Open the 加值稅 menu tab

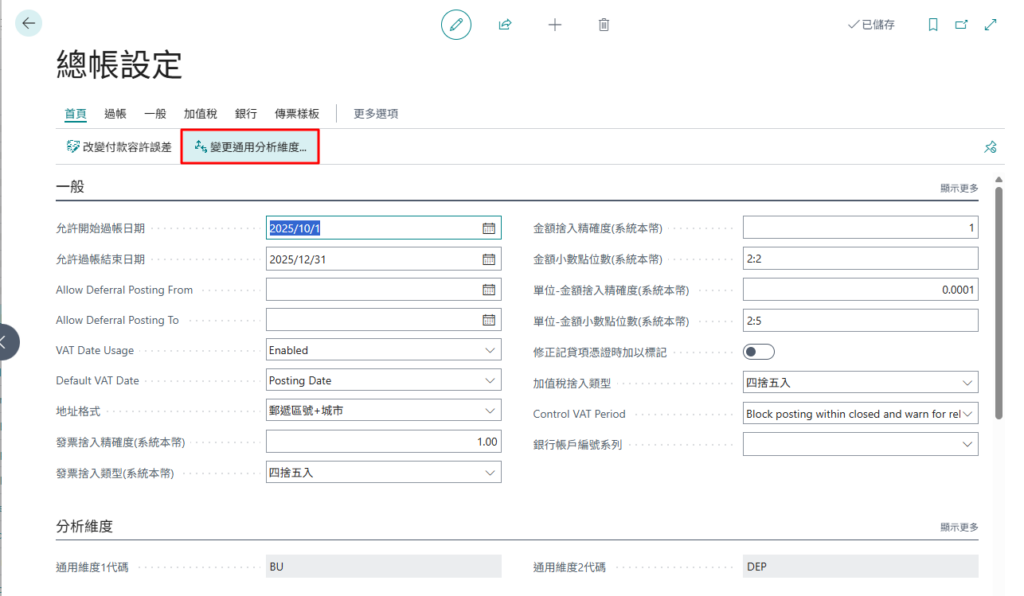[x=200, y=114]
